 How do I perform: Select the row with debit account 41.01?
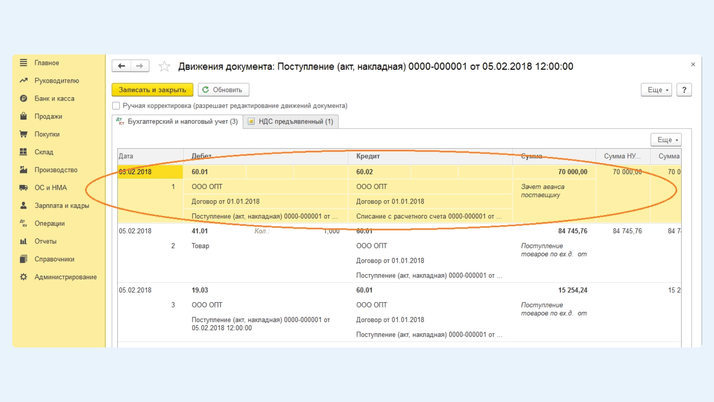(200, 231)
